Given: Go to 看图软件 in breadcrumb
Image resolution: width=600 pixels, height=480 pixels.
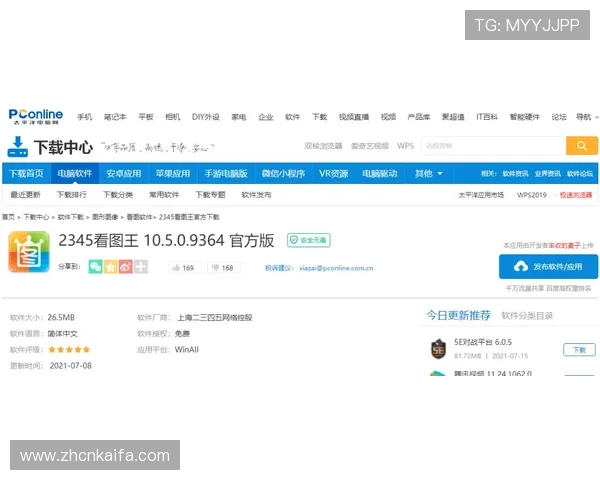Looking at the screenshot, I should (x=139, y=217).
